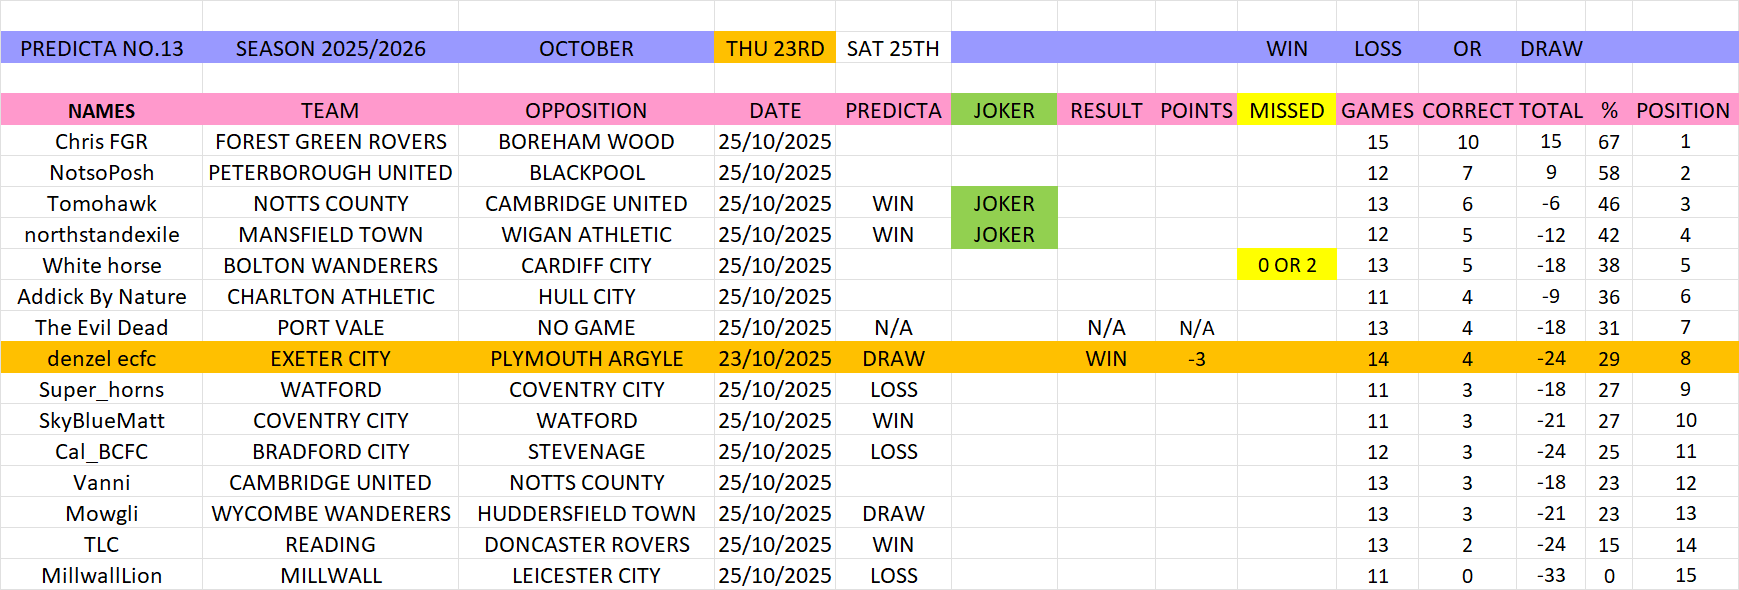1739x590 pixels.
Task: Click the "OPPOSITION" column header
Action: 586,110
